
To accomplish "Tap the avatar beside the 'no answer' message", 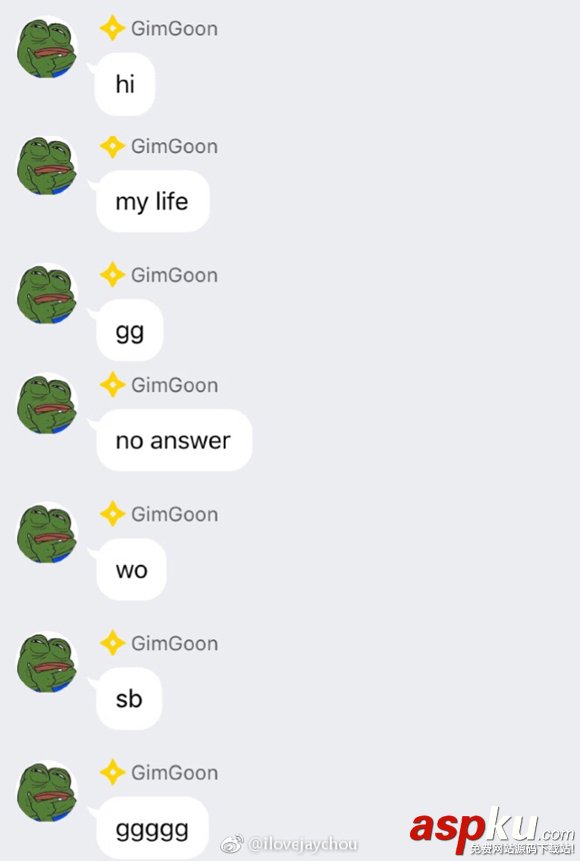I will tap(47, 404).
